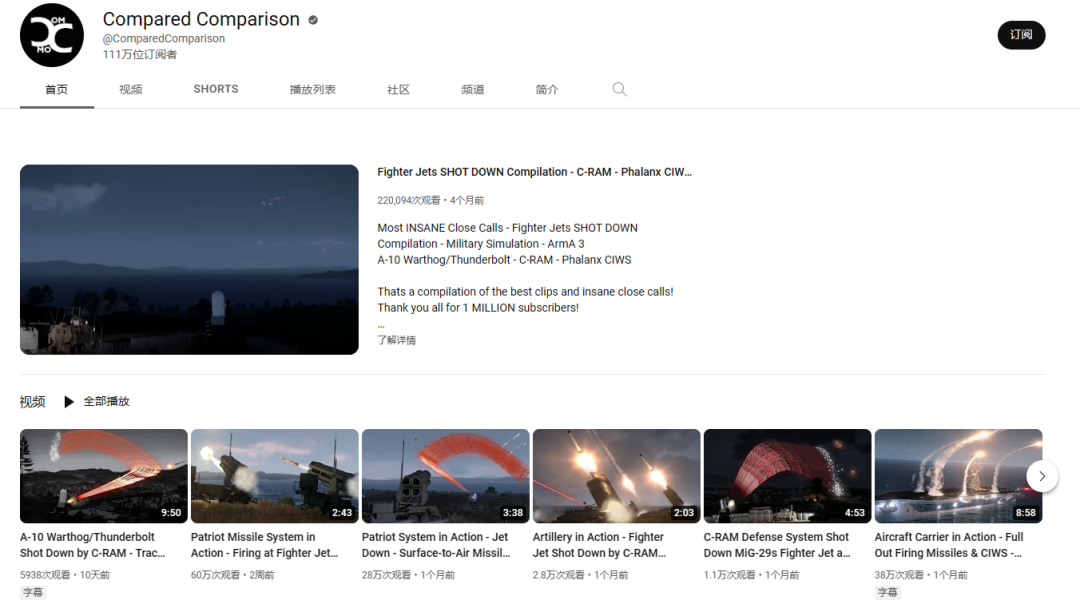Click the Compared Comparison channel avatar logo
The height and width of the screenshot is (612, 1080).
(x=52, y=35)
